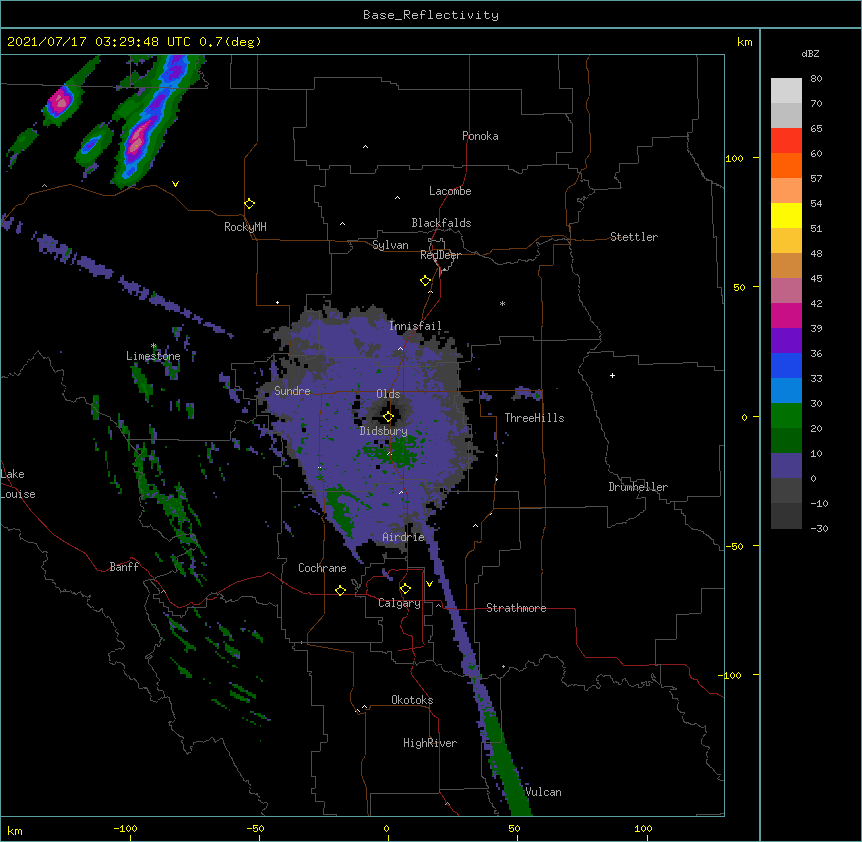
Task: Select the slate-violet 0-10 dBZ legend swatch
Action: (x=786, y=466)
